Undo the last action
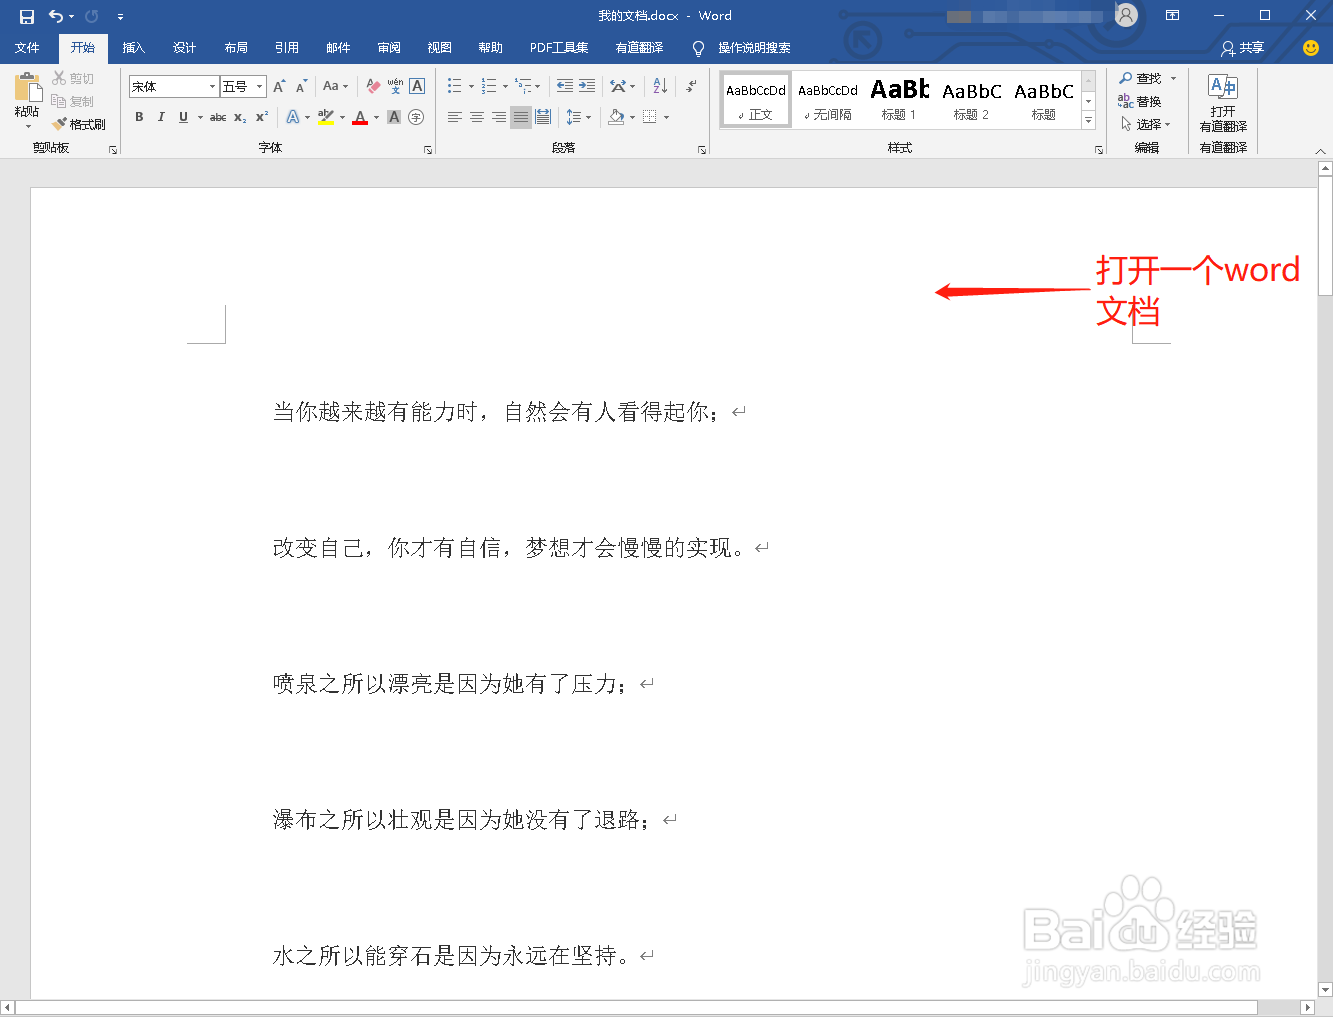1333x1017 pixels. pyautogui.click(x=56, y=16)
